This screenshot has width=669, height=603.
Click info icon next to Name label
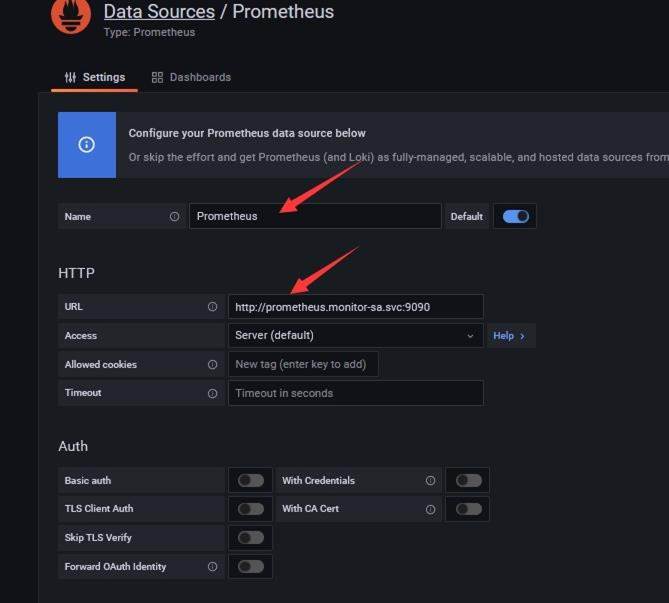[x=175, y=216]
